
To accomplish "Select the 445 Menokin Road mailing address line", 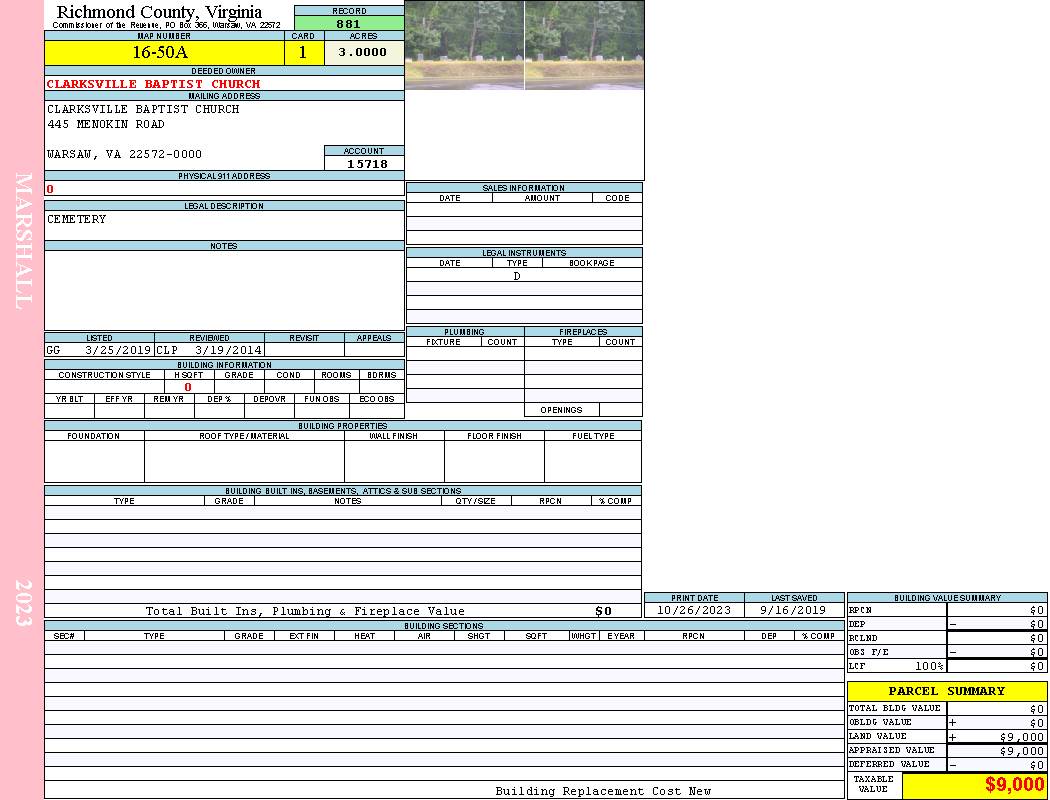I will pyautogui.click(x=106, y=125).
